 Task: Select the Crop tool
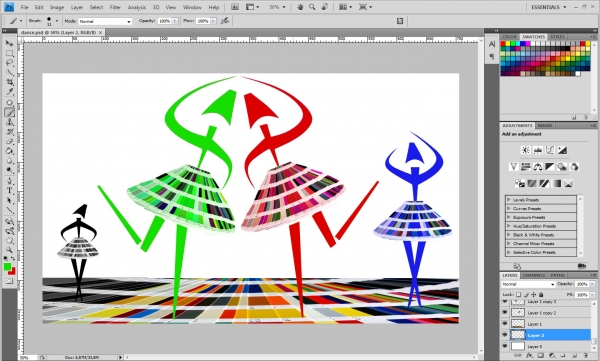(9, 82)
